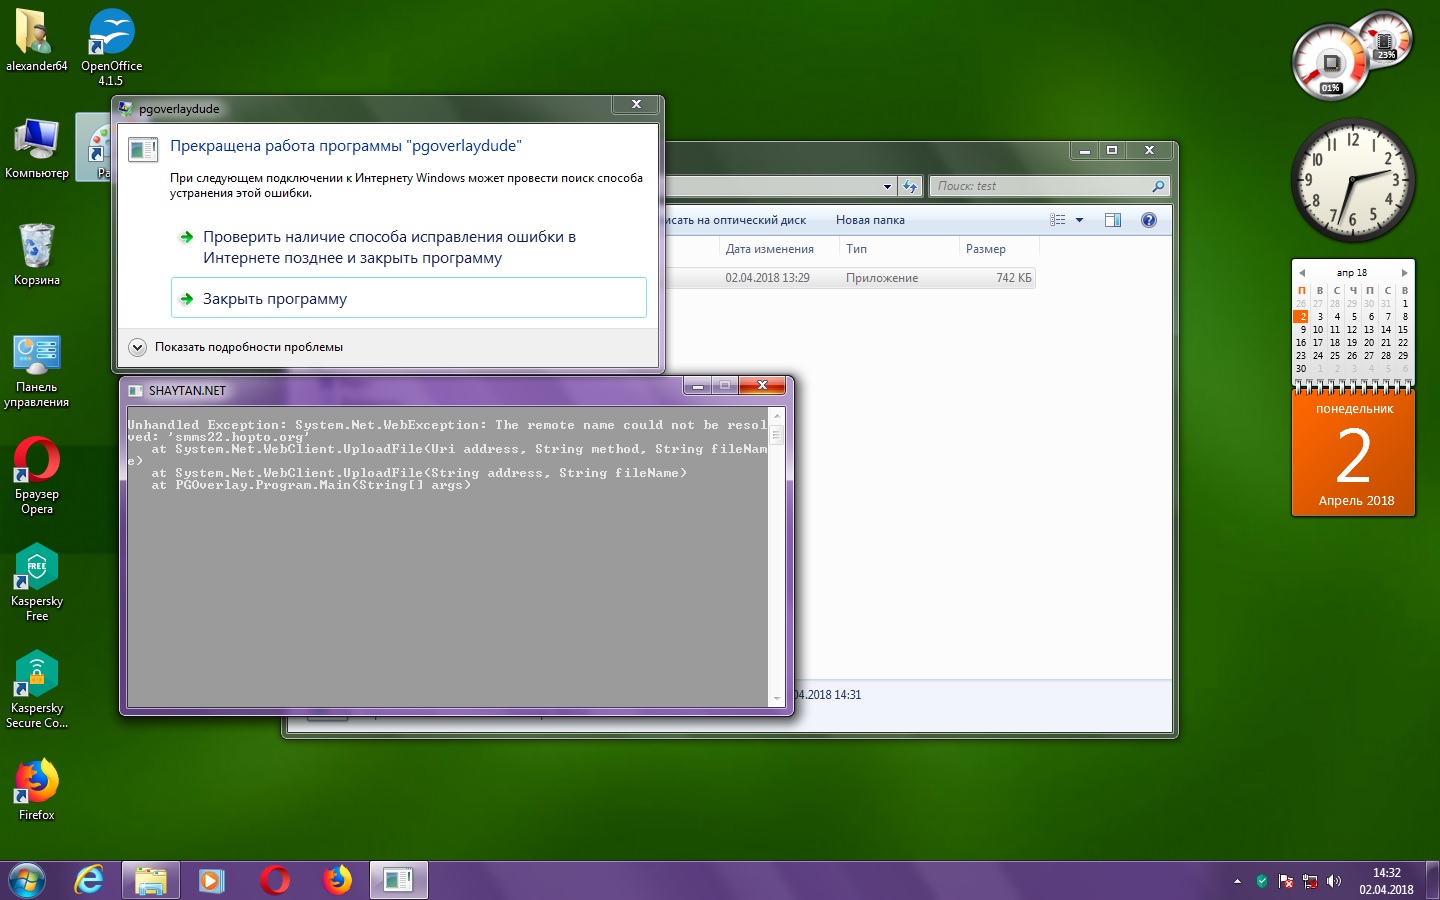Open the Explorer view options dropdown arrow
The height and width of the screenshot is (900, 1440).
1079,220
